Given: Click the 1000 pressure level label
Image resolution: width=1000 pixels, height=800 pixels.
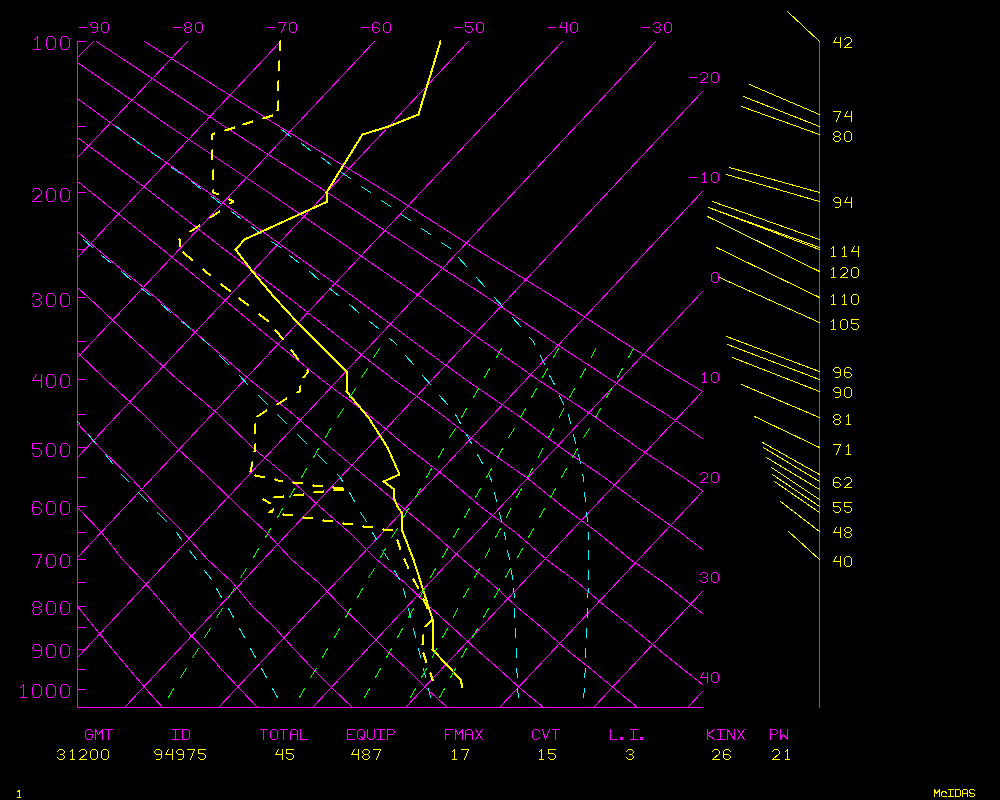Looking at the screenshot, I should coord(46,691).
